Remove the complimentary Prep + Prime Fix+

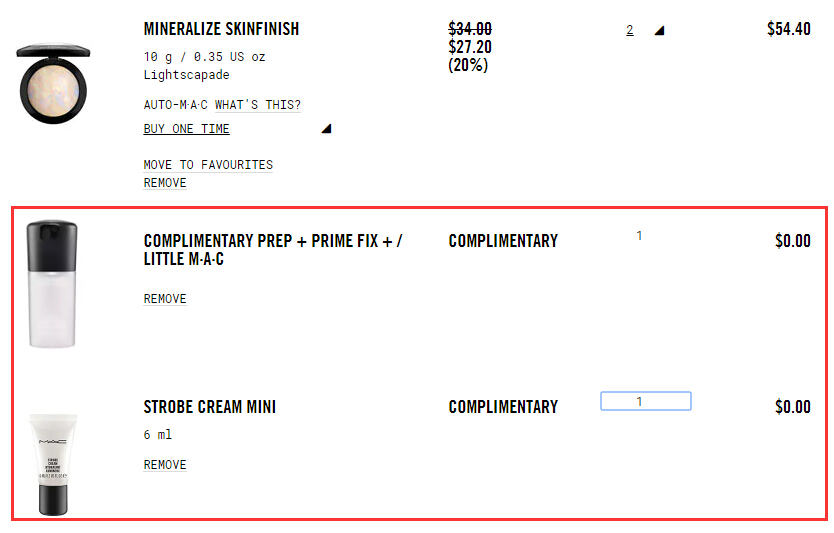click(x=165, y=299)
